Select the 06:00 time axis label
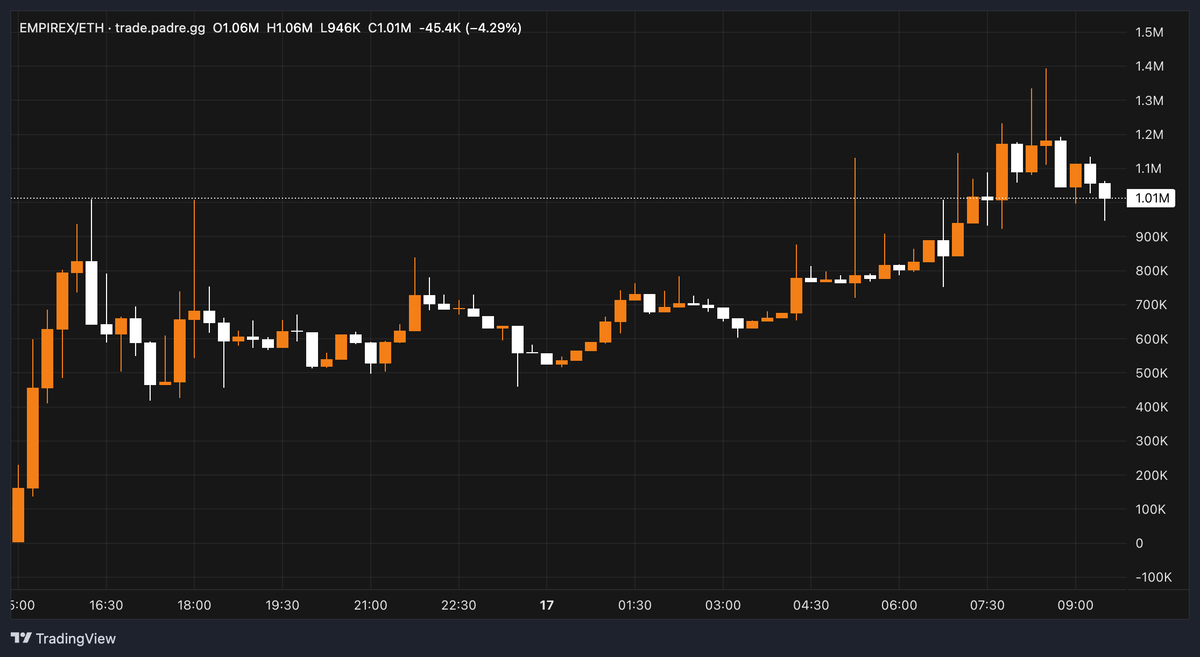 (x=899, y=606)
